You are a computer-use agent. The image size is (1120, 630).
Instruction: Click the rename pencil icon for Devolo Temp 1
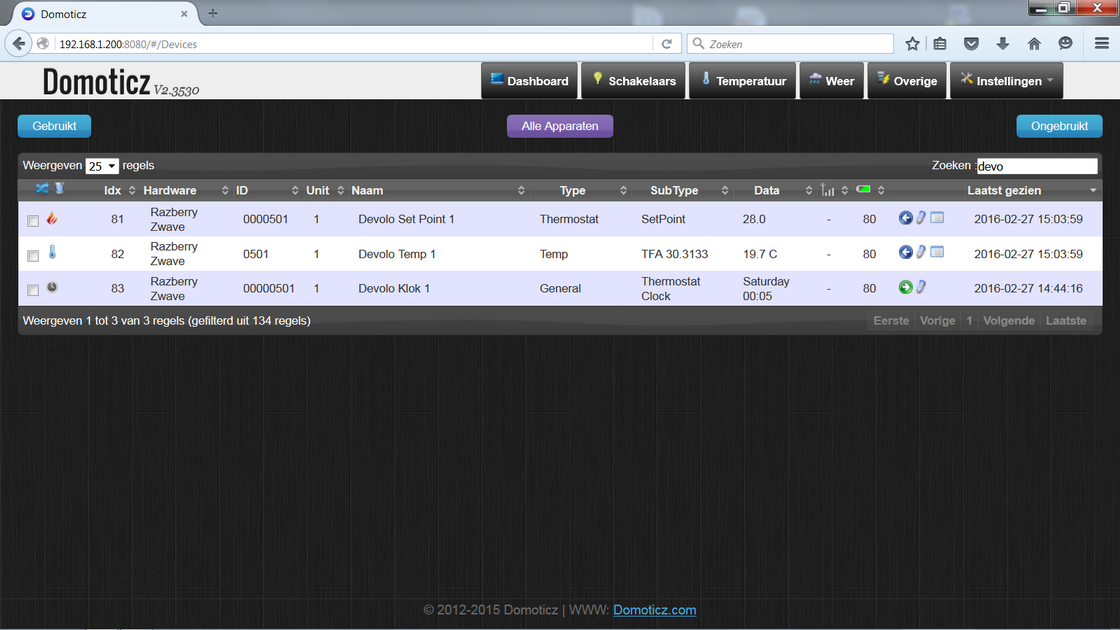(x=921, y=251)
